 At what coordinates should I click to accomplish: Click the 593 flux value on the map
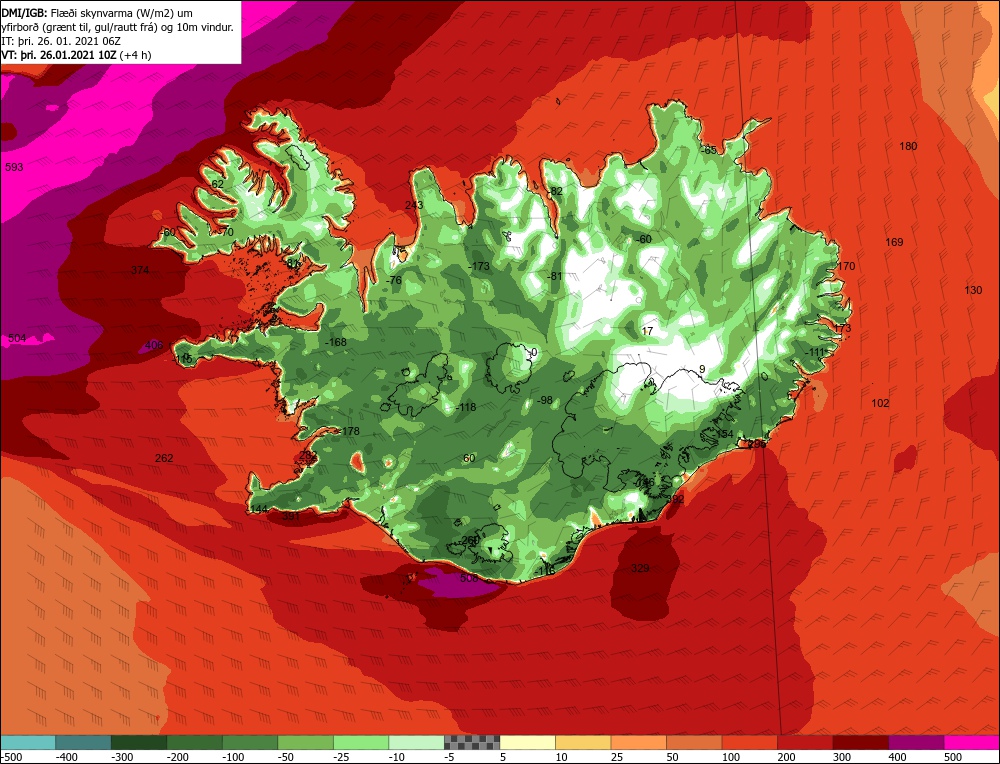[14, 167]
